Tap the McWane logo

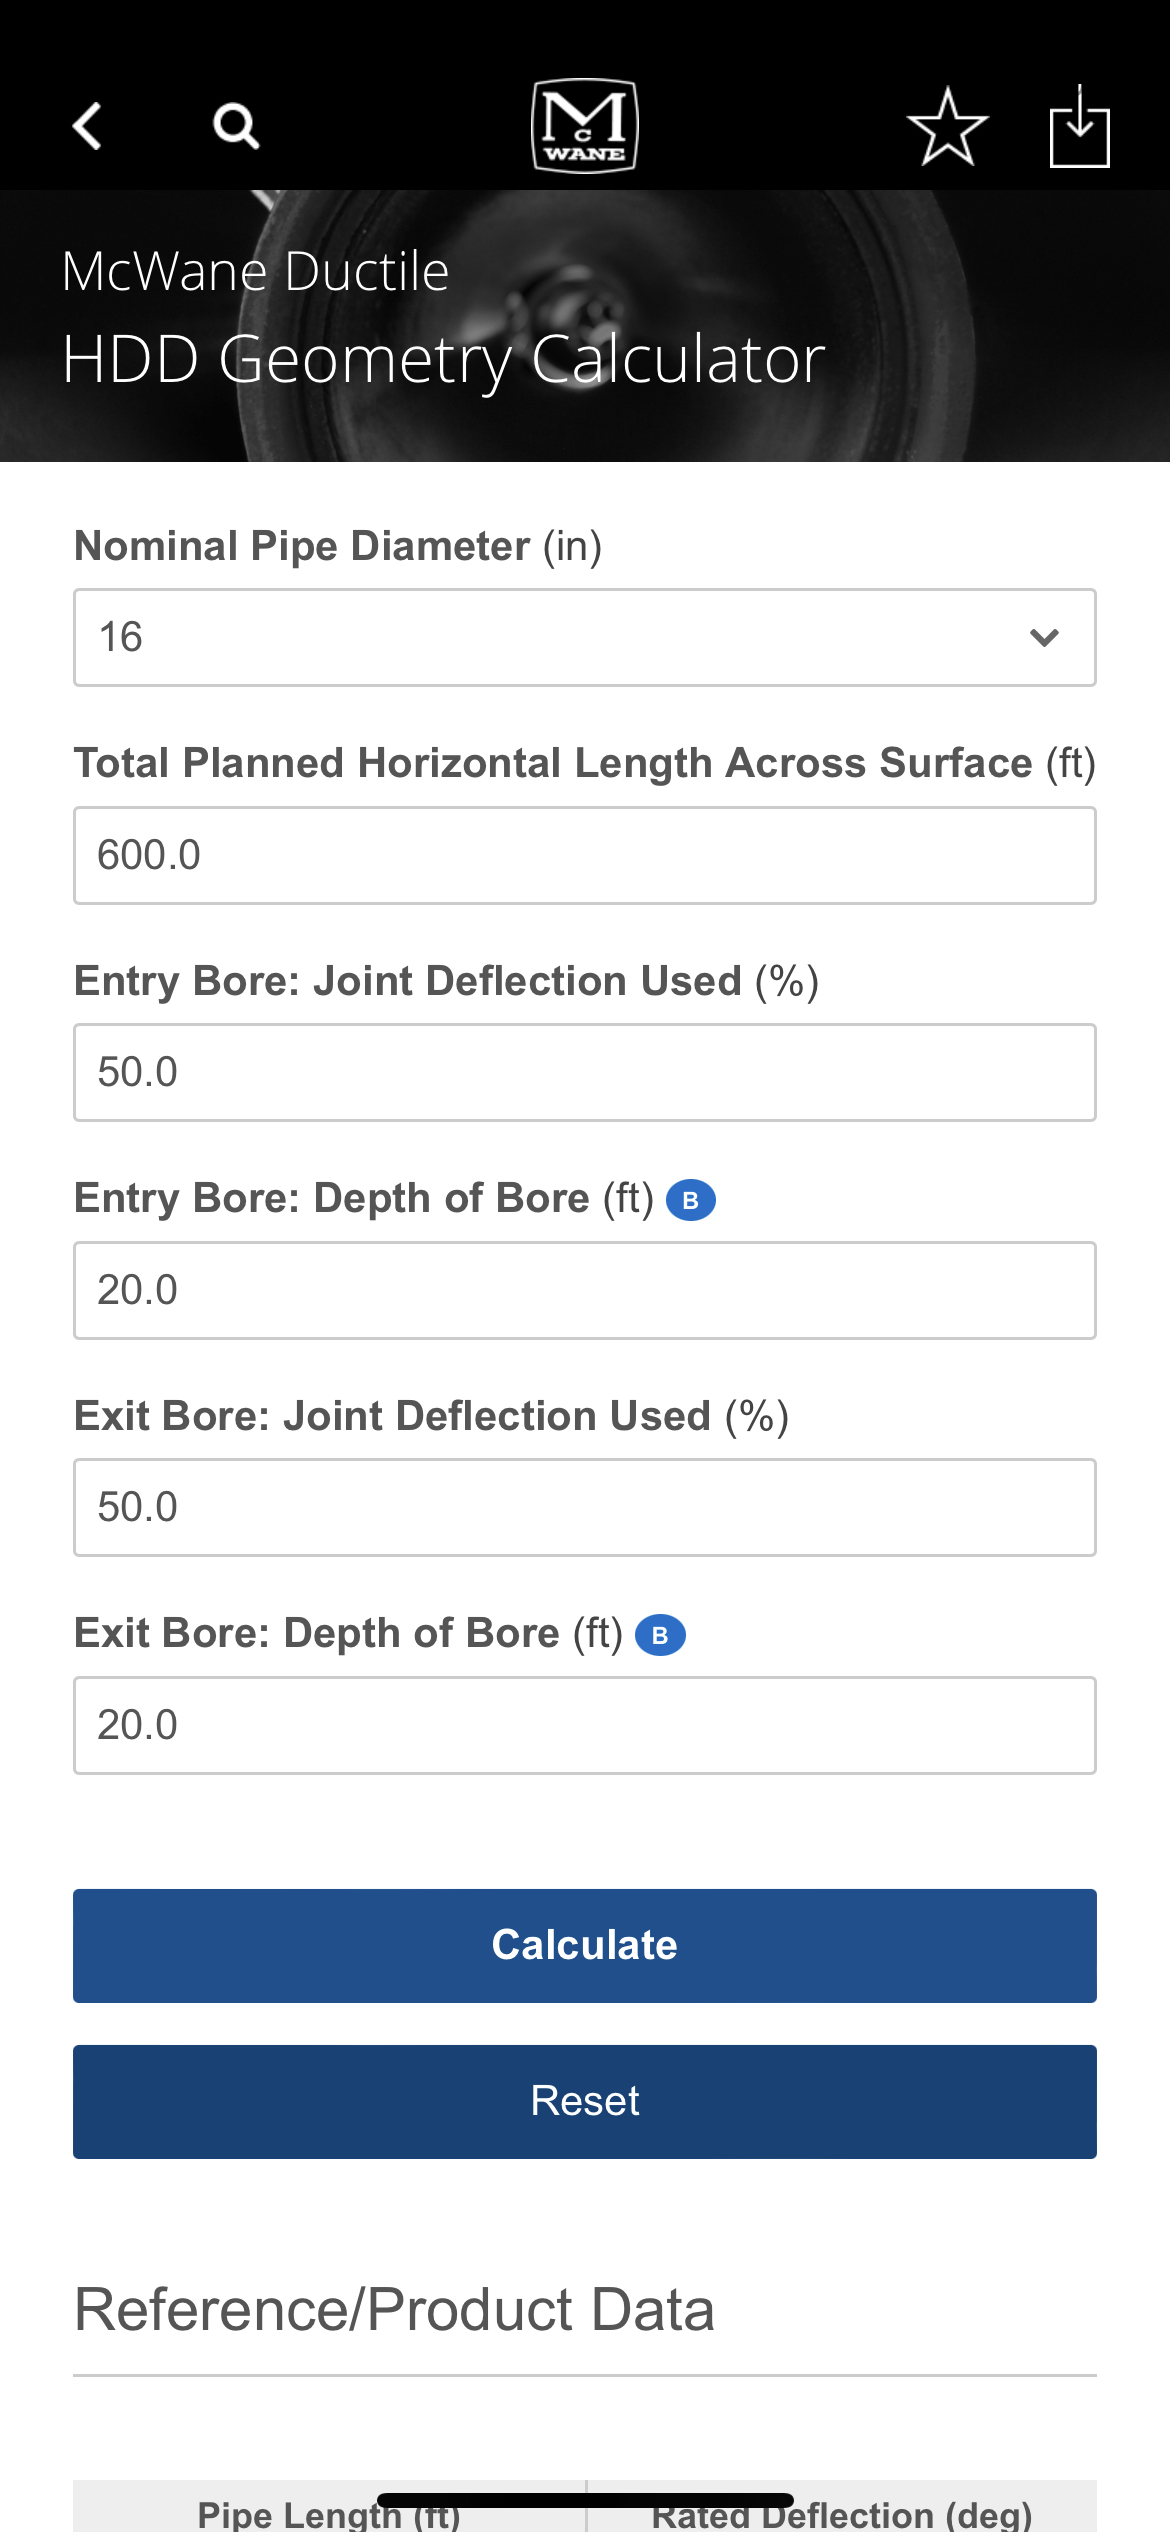[585, 126]
